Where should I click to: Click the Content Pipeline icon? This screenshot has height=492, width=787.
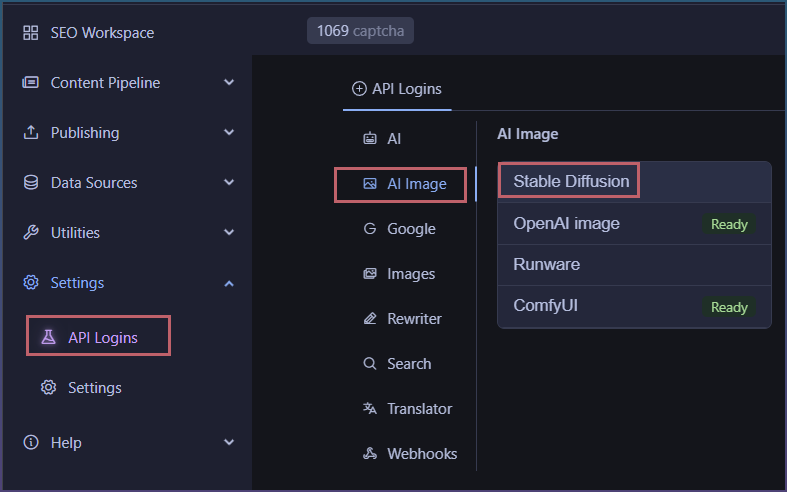[31, 82]
